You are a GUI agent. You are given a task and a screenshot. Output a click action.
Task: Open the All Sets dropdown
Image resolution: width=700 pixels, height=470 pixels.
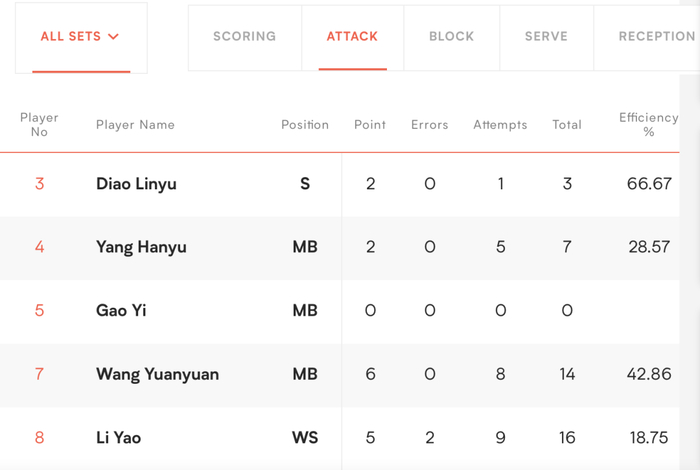click(80, 37)
